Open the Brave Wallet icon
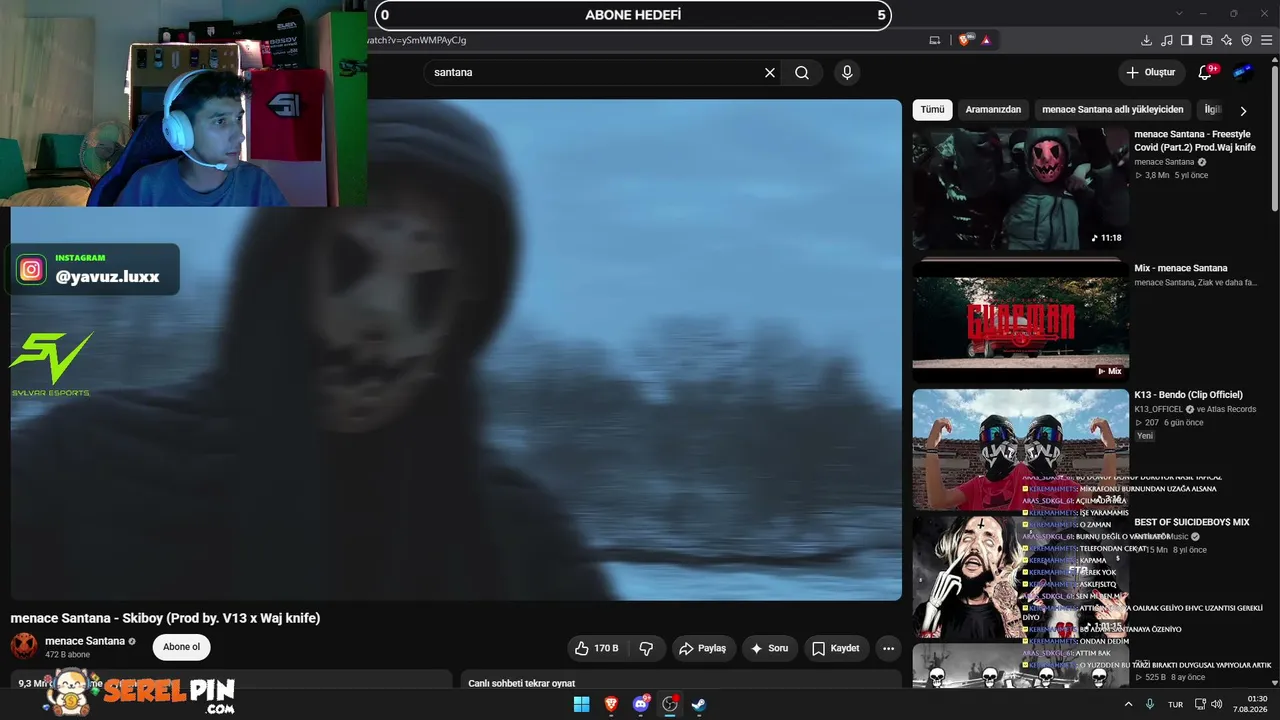Screen dimensions: 1280x720 [1207, 40]
